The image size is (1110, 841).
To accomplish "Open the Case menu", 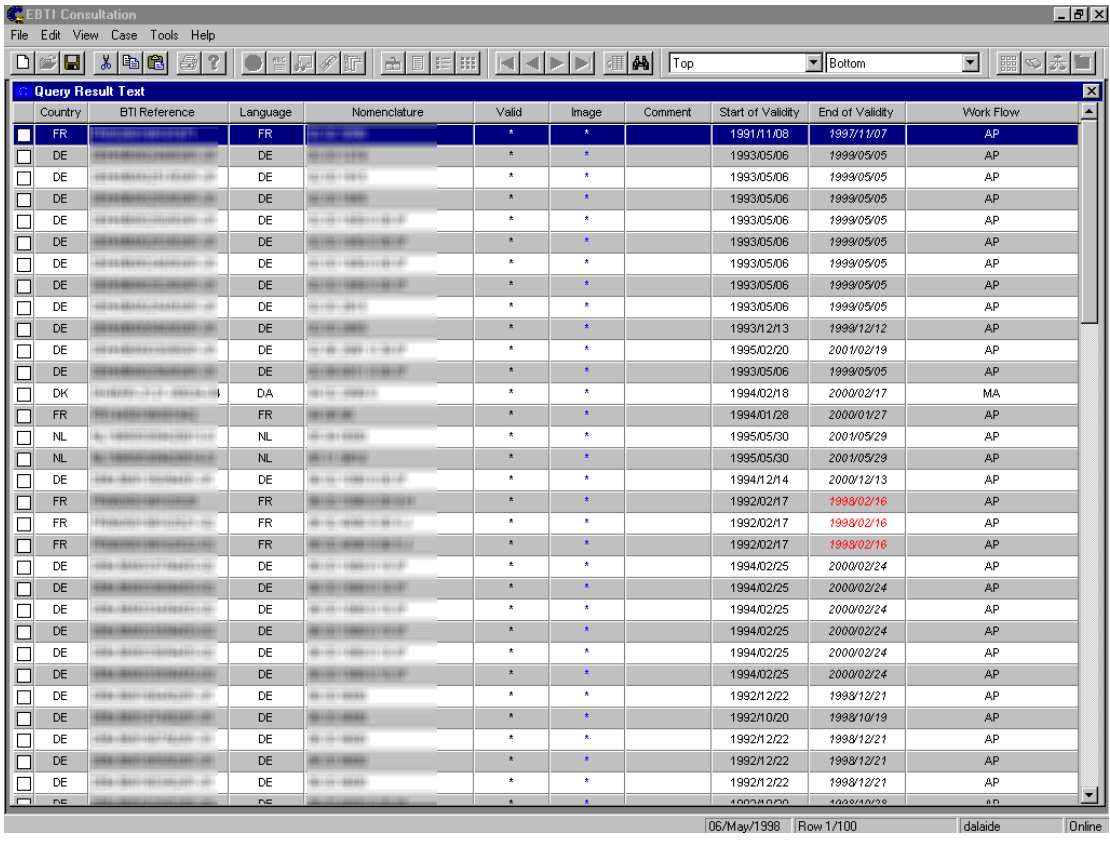I will tap(124, 35).
